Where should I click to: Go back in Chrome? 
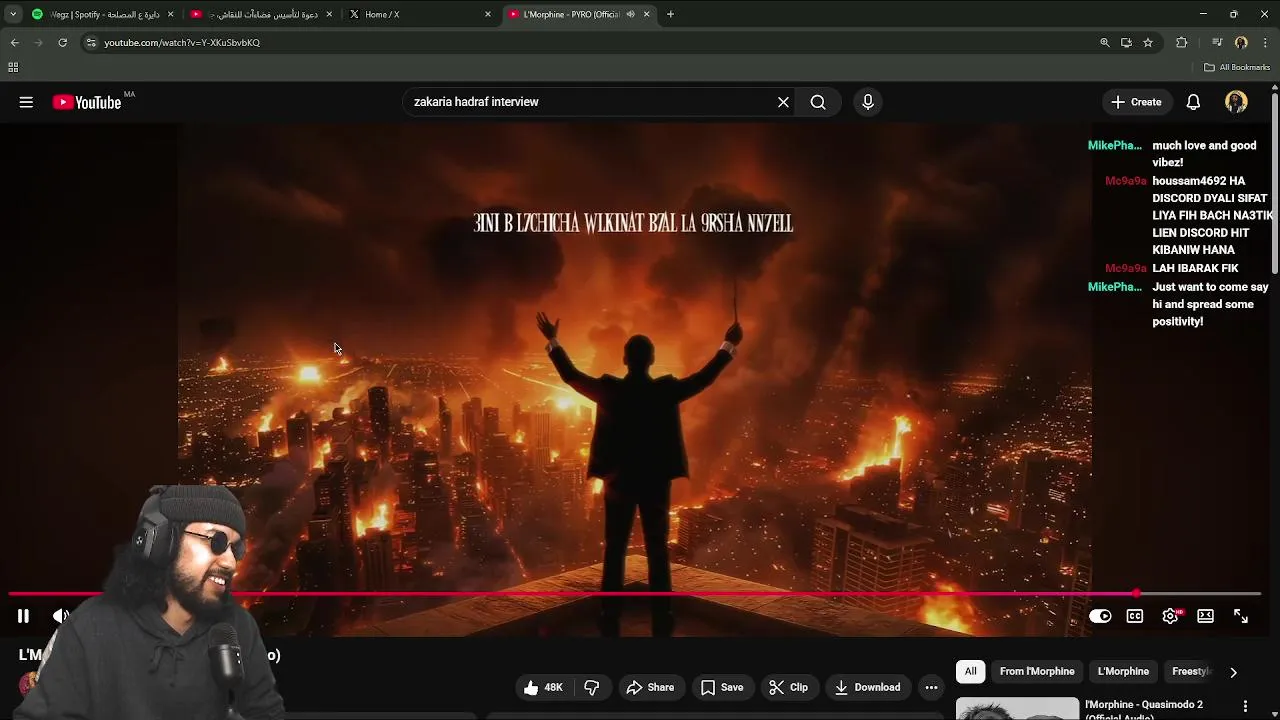click(x=14, y=43)
